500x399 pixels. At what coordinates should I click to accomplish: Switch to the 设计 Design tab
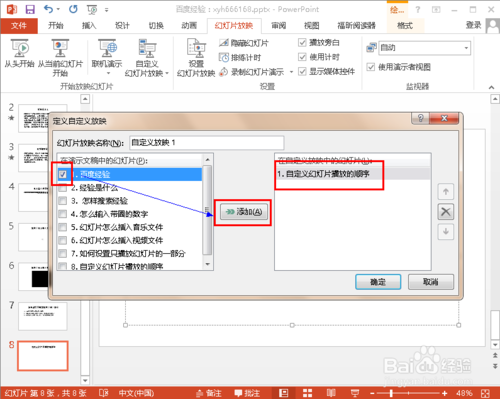click(x=122, y=26)
